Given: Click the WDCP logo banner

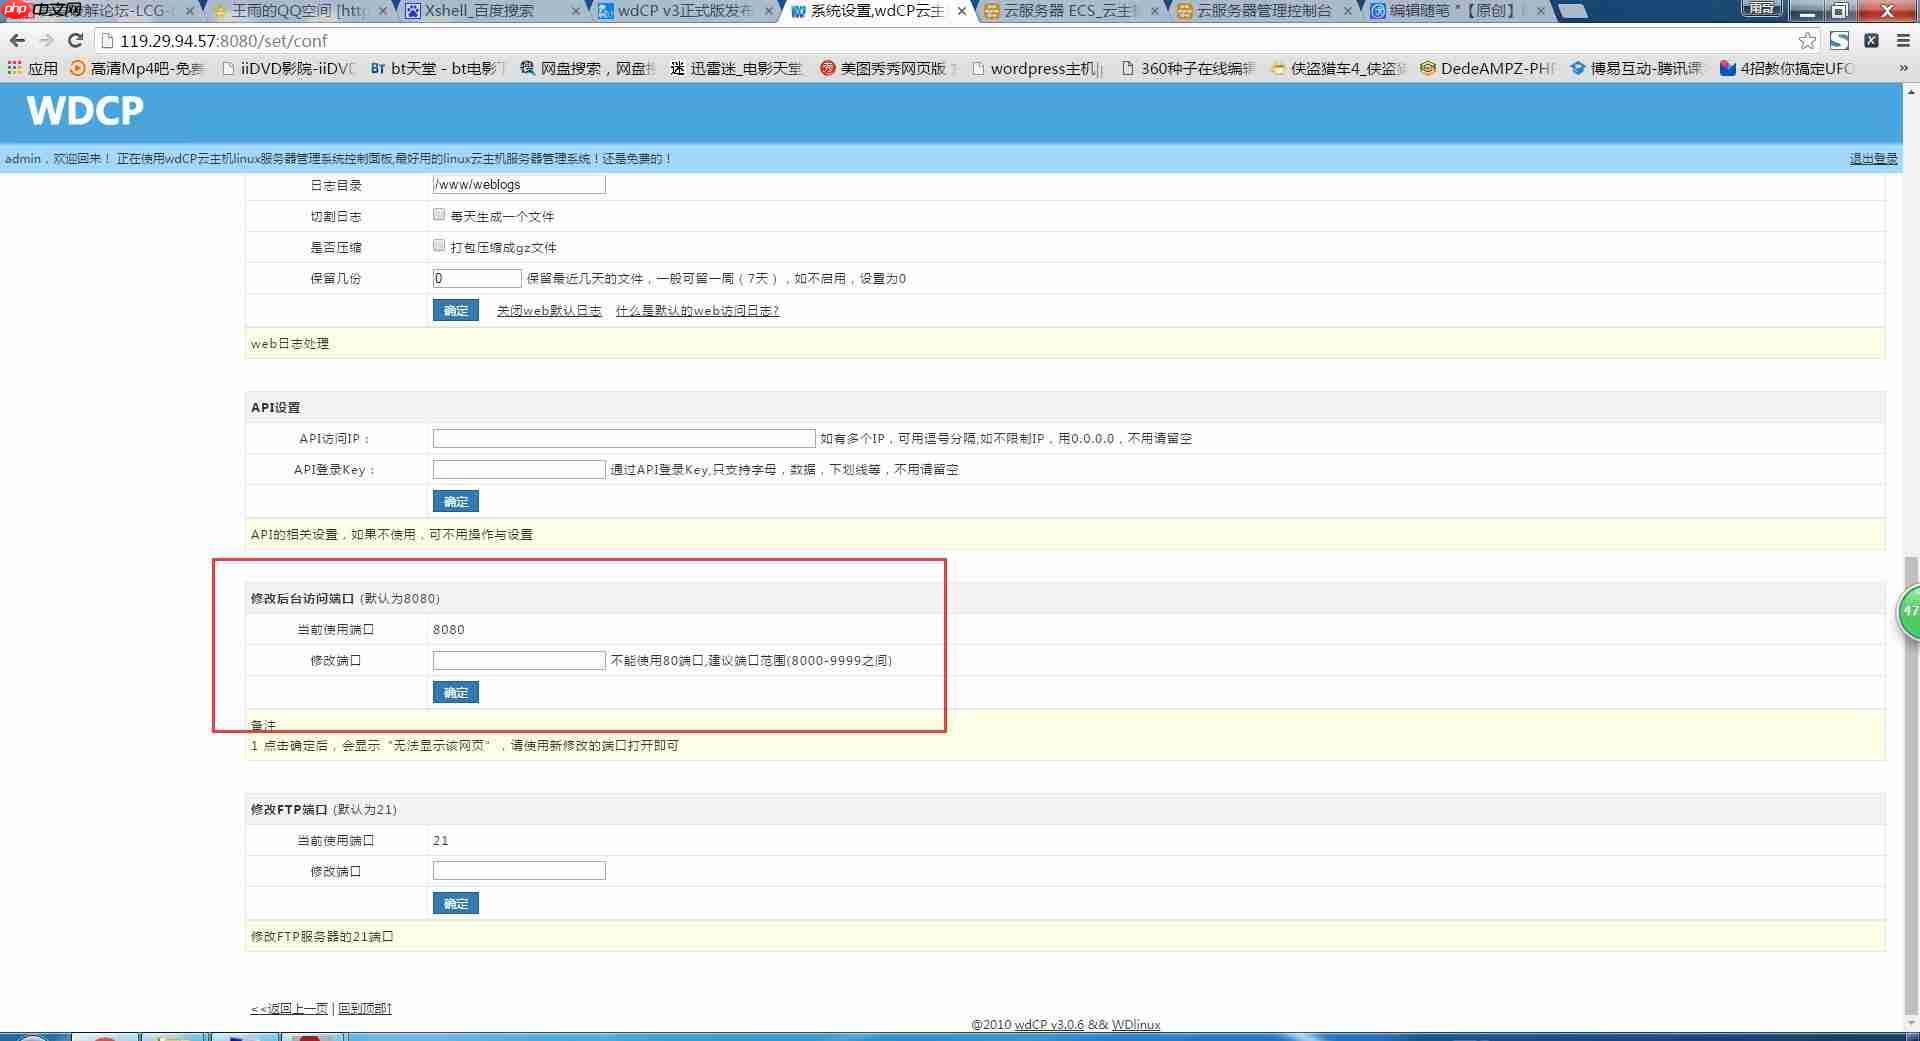Looking at the screenshot, I should point(85,111).
